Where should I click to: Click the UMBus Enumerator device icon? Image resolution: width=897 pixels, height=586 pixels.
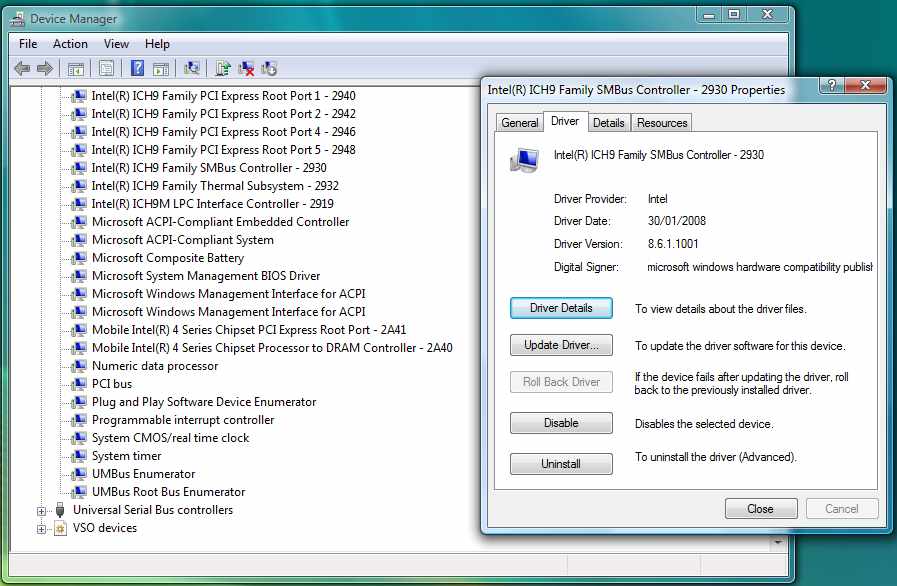pyautogui.click(x=79, y=474)
